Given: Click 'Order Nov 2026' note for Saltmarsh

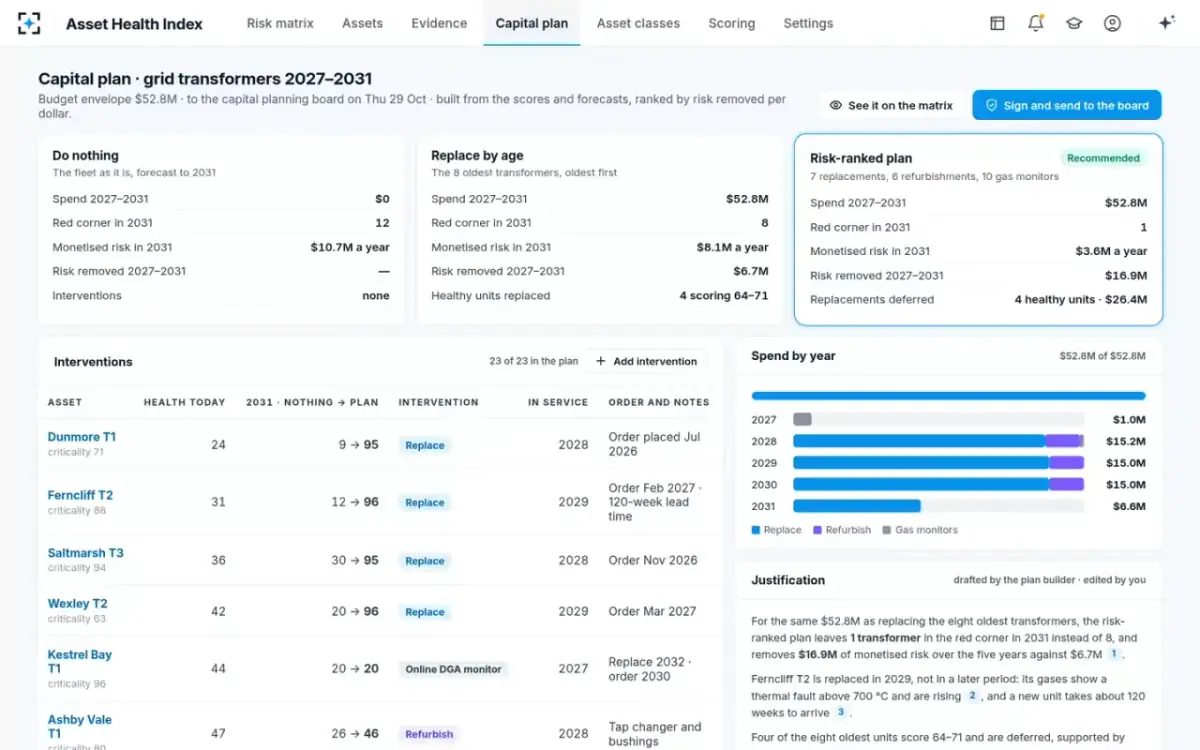Looking at the screenshot, I should [653, 560].
